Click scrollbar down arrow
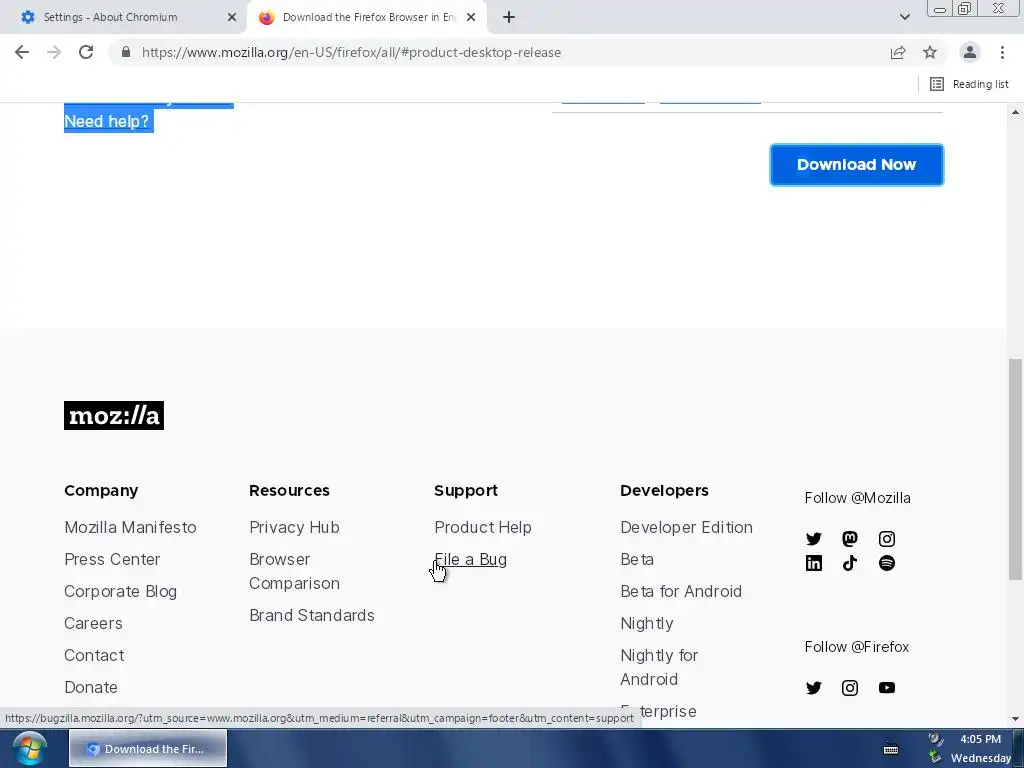The height and width of the screenshot is (768, 1024). pos(1015,719)
